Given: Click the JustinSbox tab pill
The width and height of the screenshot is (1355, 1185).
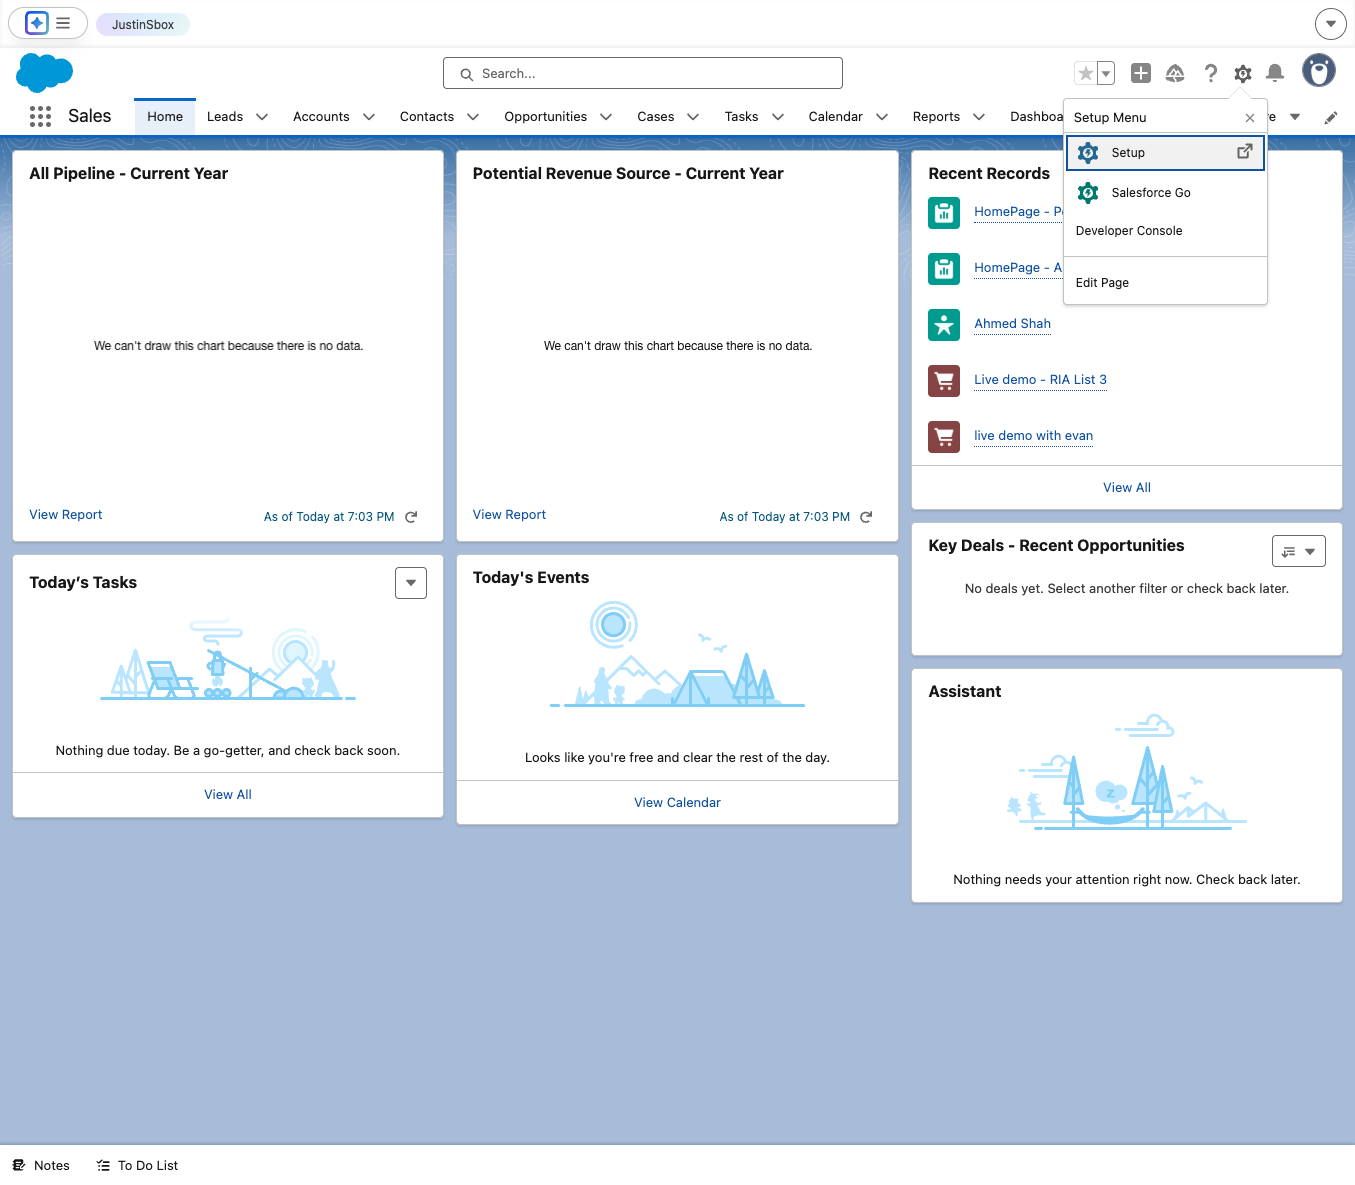Looking at the screenshot, I should [x=143, y=24].
